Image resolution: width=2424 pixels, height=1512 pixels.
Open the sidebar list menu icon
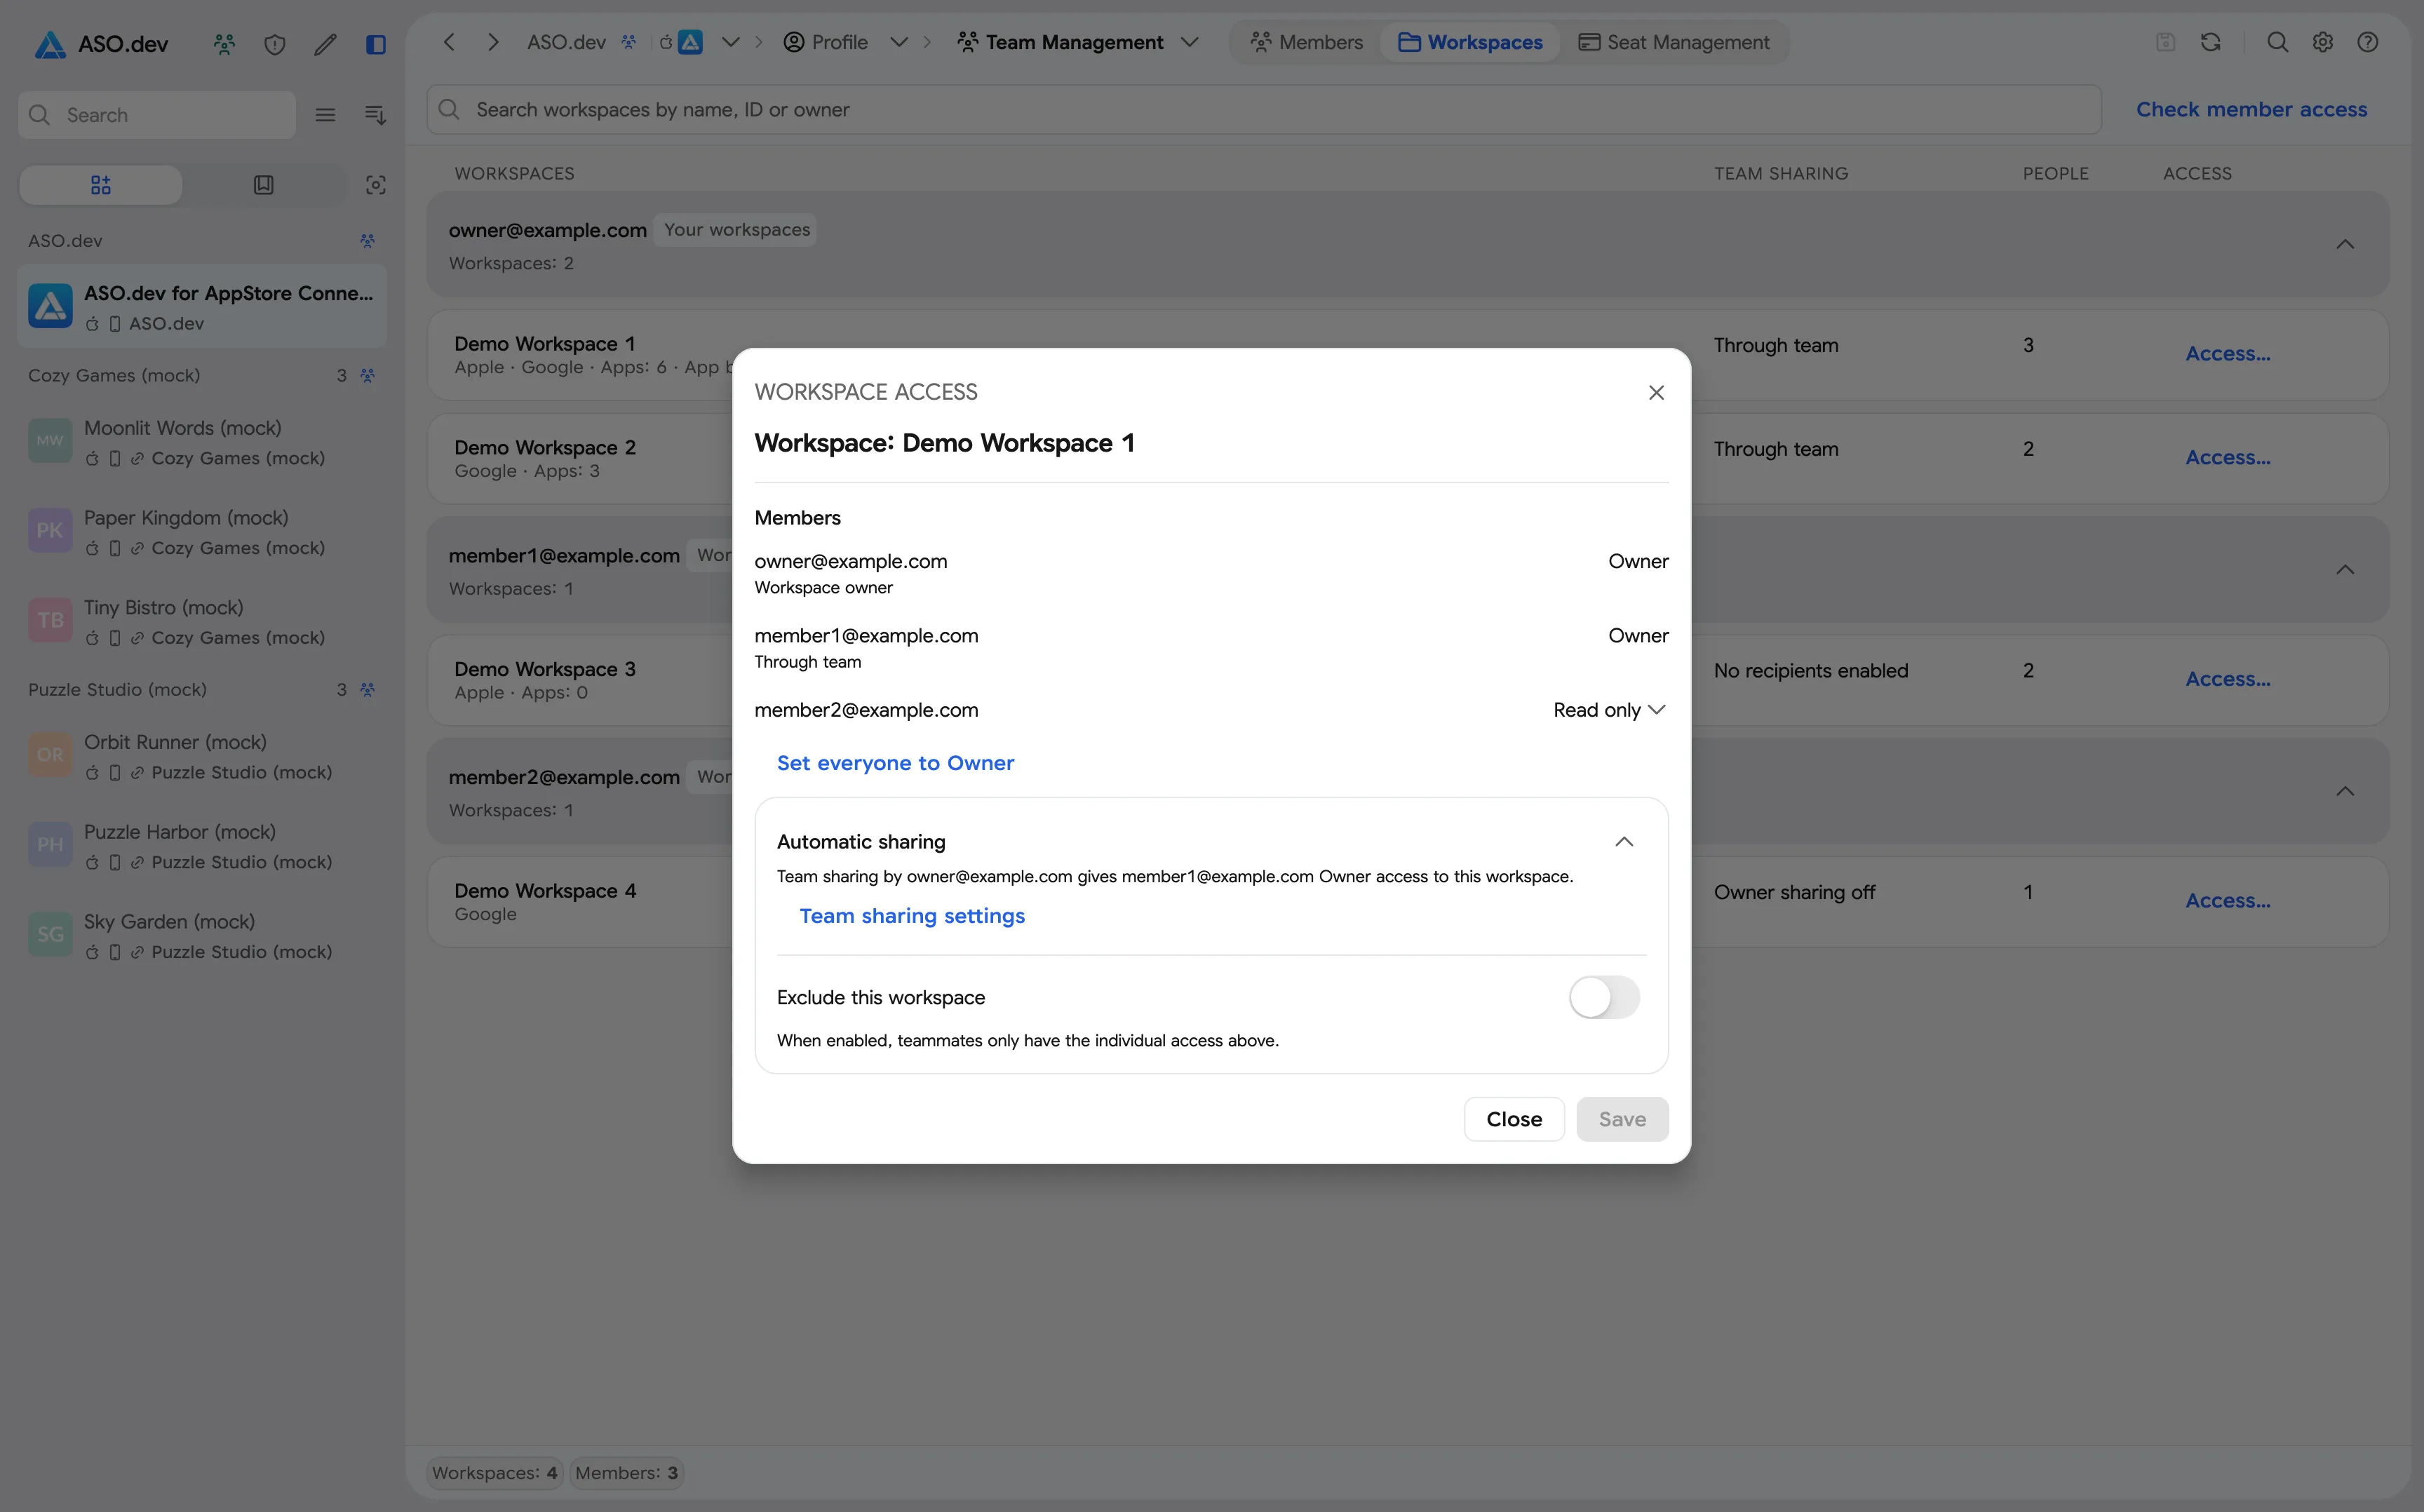pyautogui.click(x=325, y=115)
